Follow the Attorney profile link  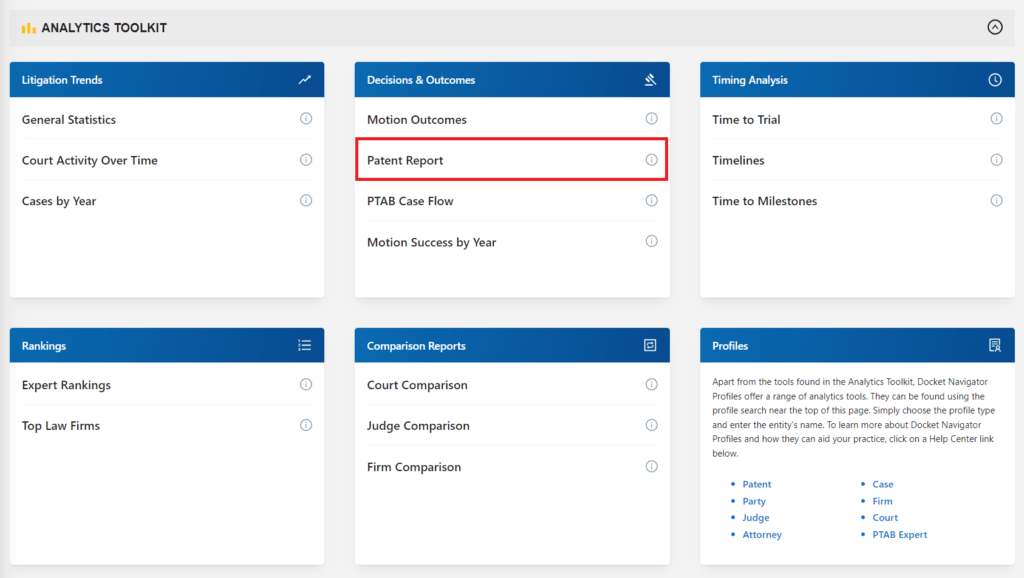point(761,534)
